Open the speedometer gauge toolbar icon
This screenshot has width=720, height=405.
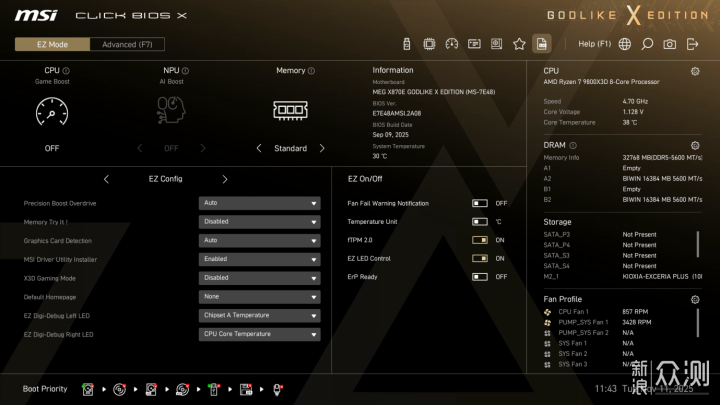coord(452,44)
